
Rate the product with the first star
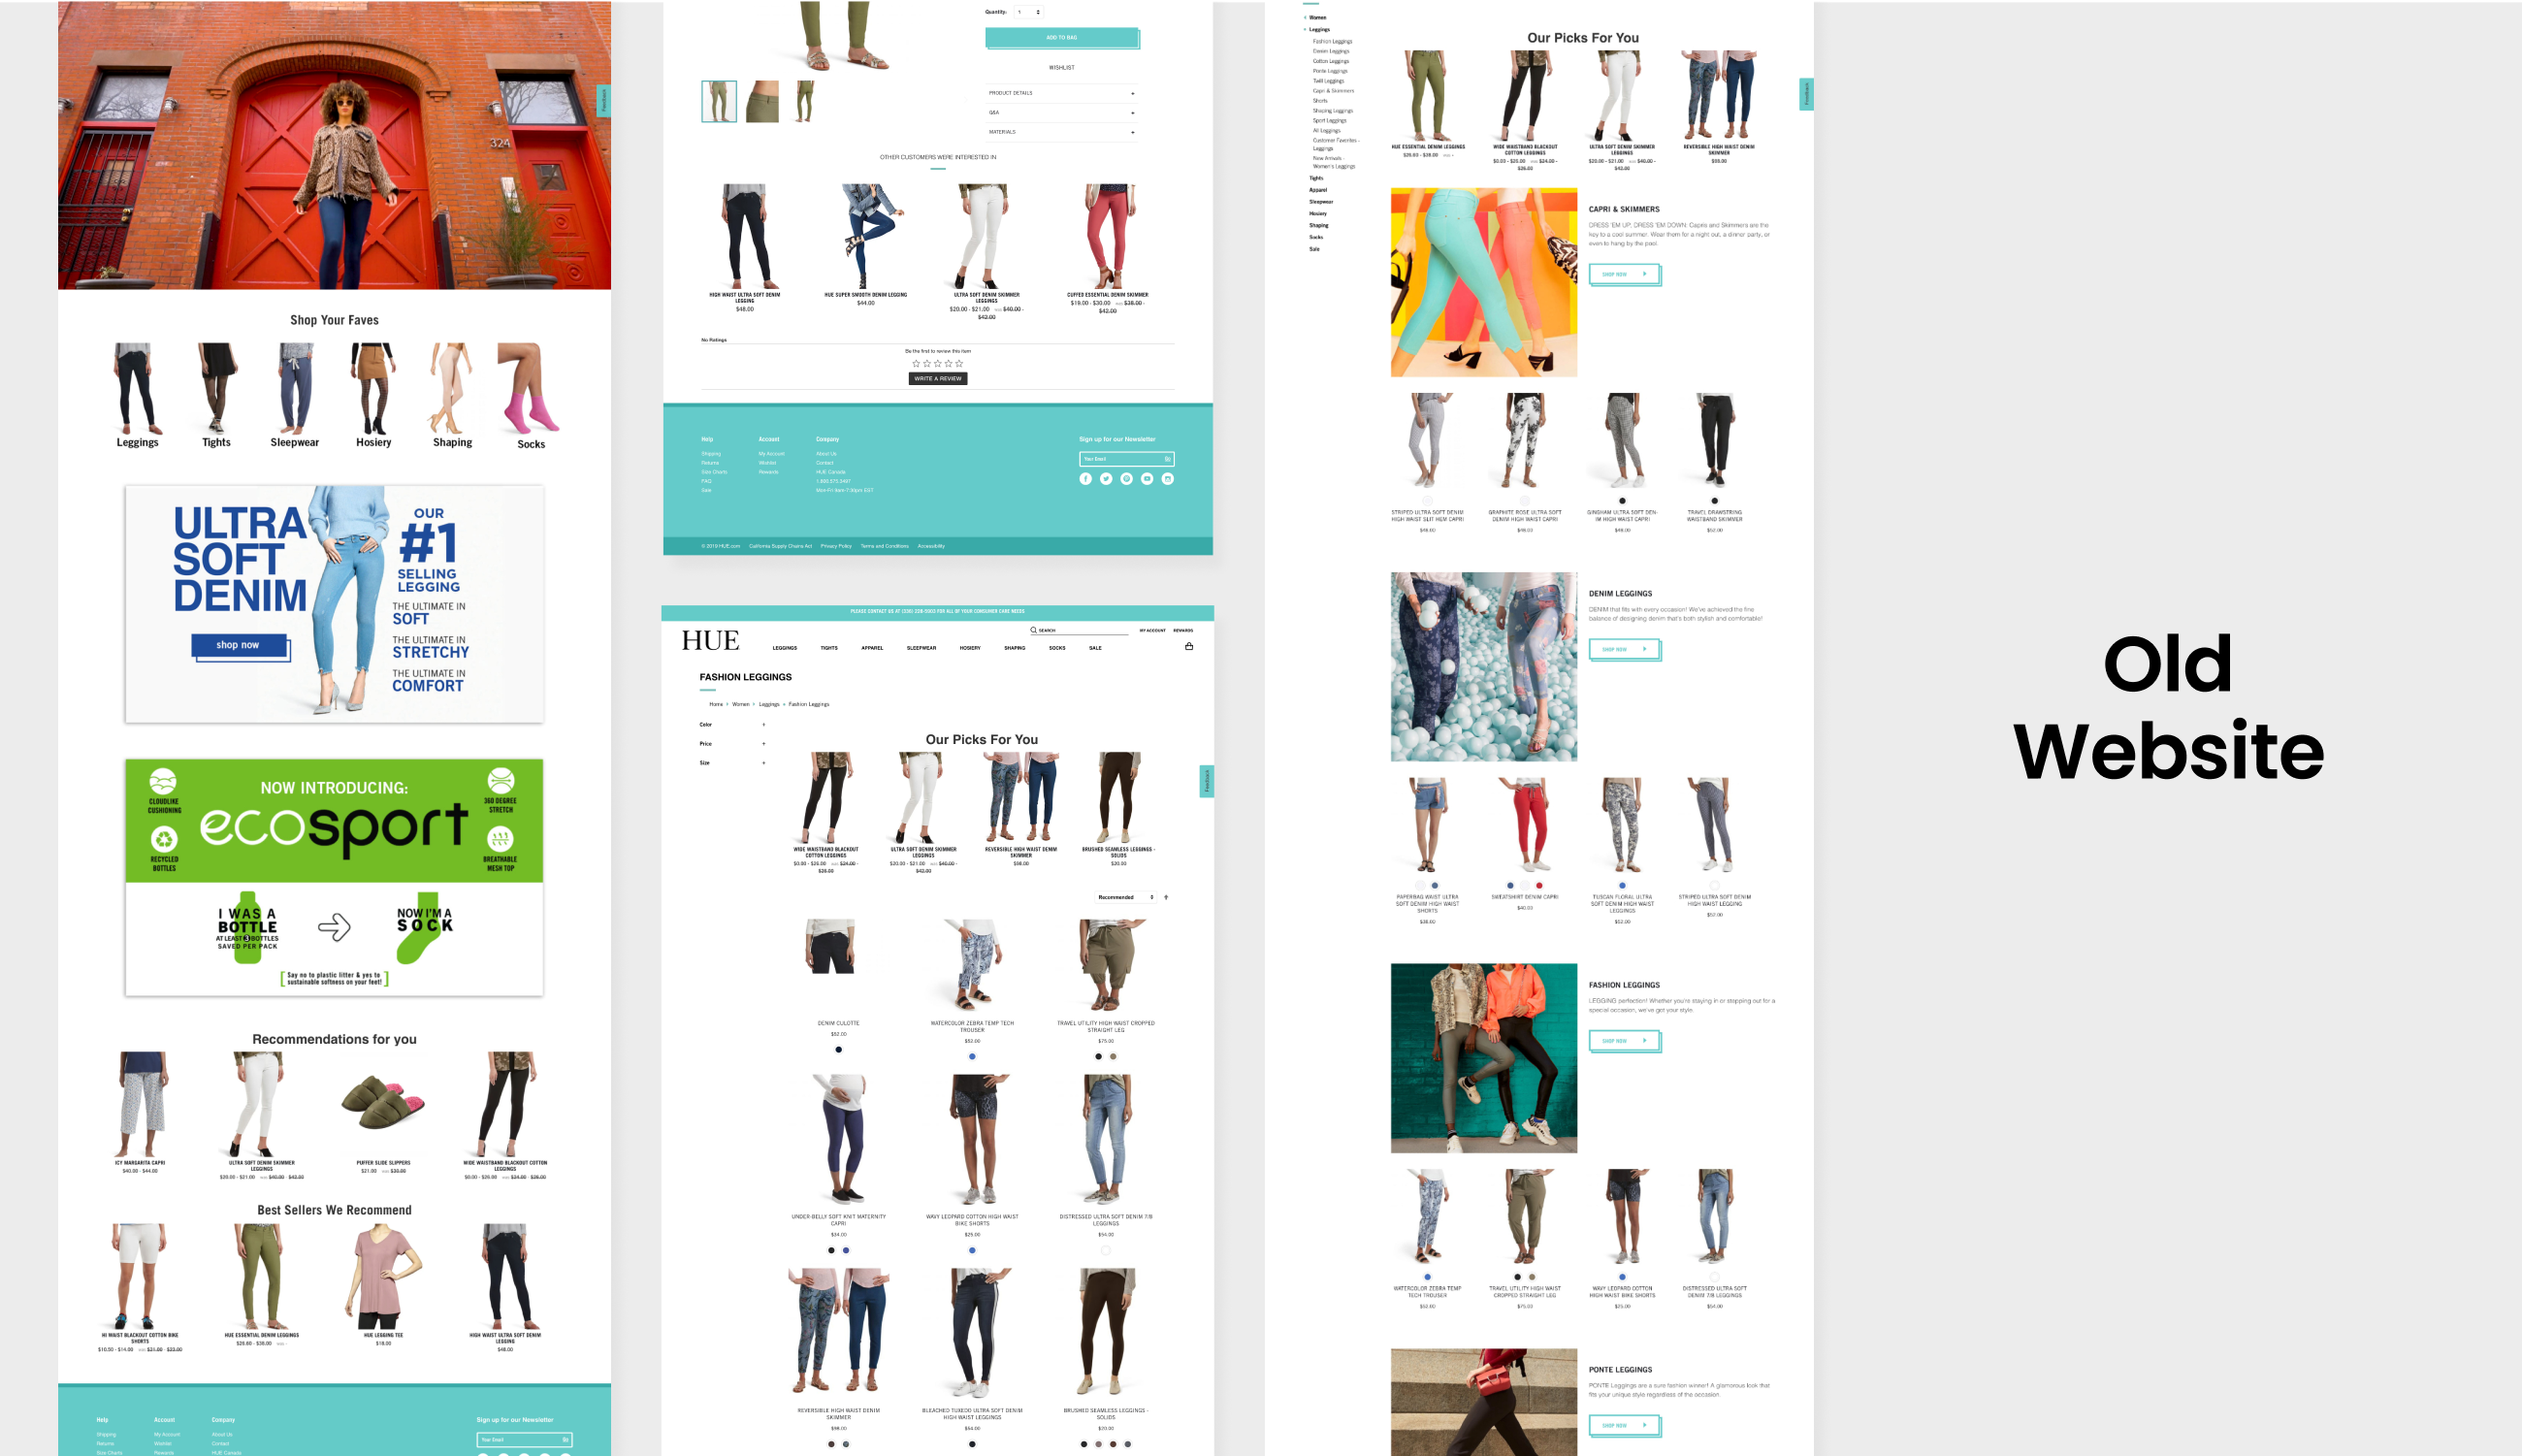click(916, 364)
